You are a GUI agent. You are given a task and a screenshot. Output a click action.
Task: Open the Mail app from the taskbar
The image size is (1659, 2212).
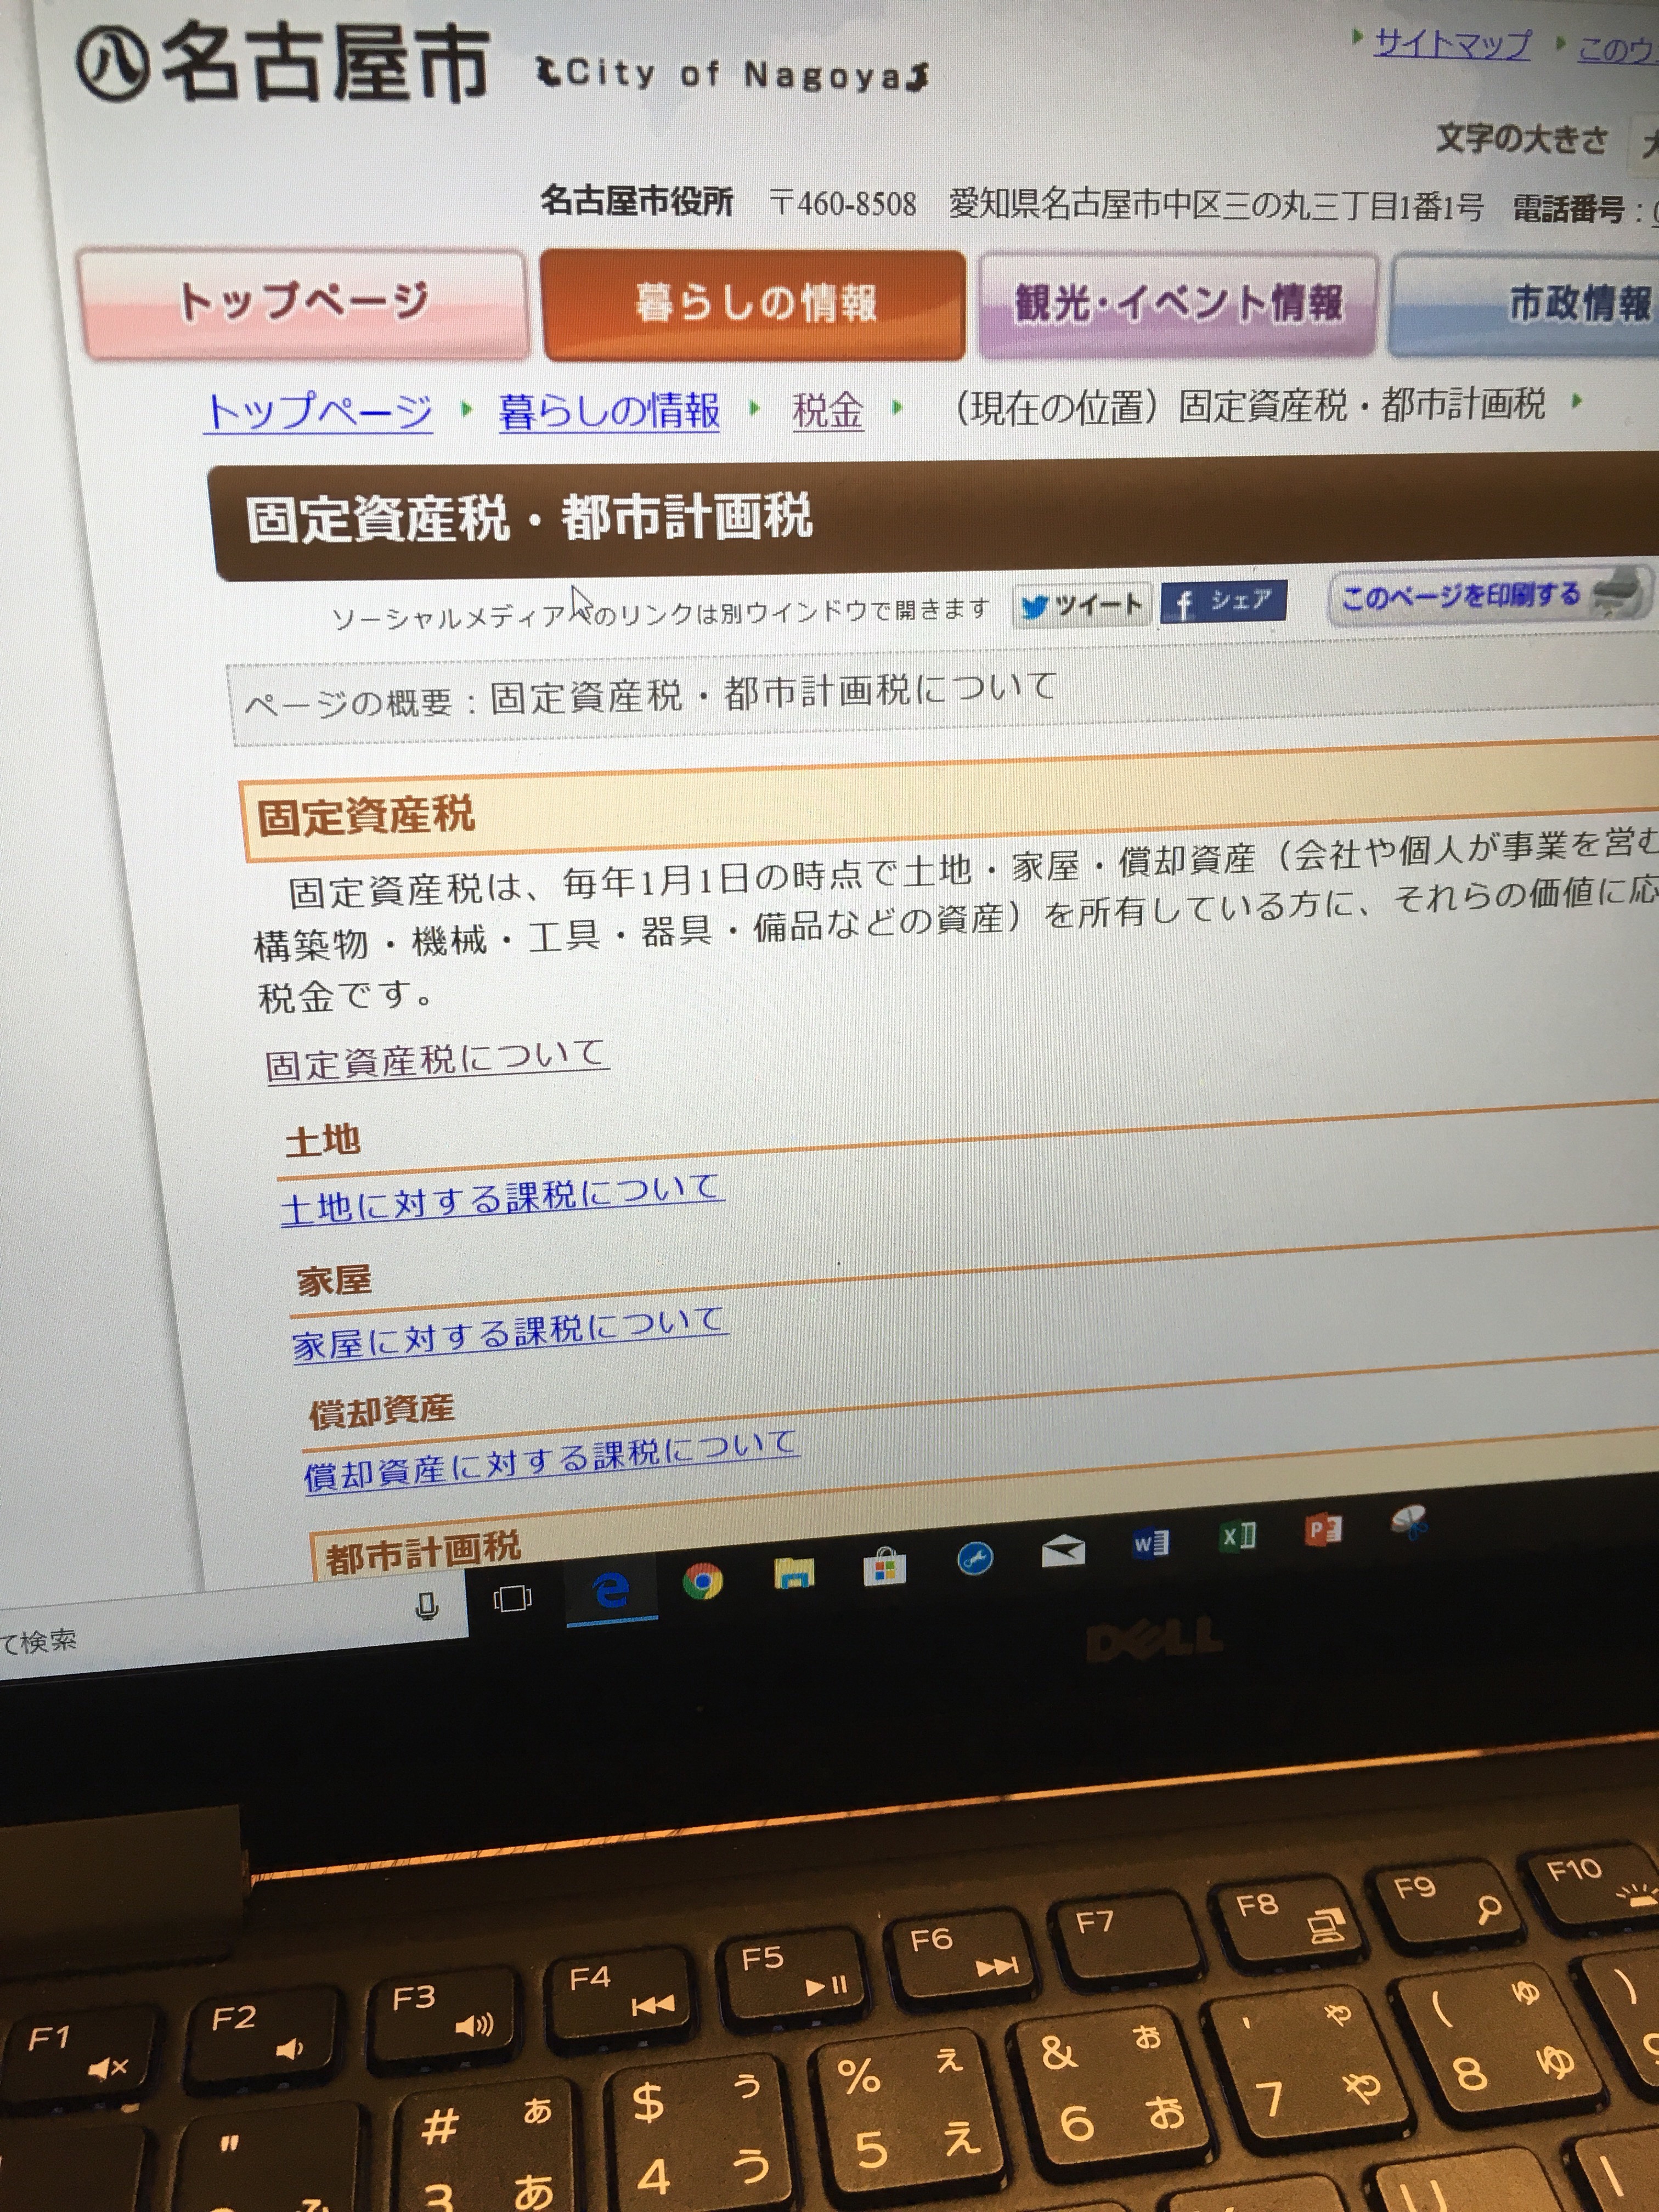[x=1062, y=1551]
